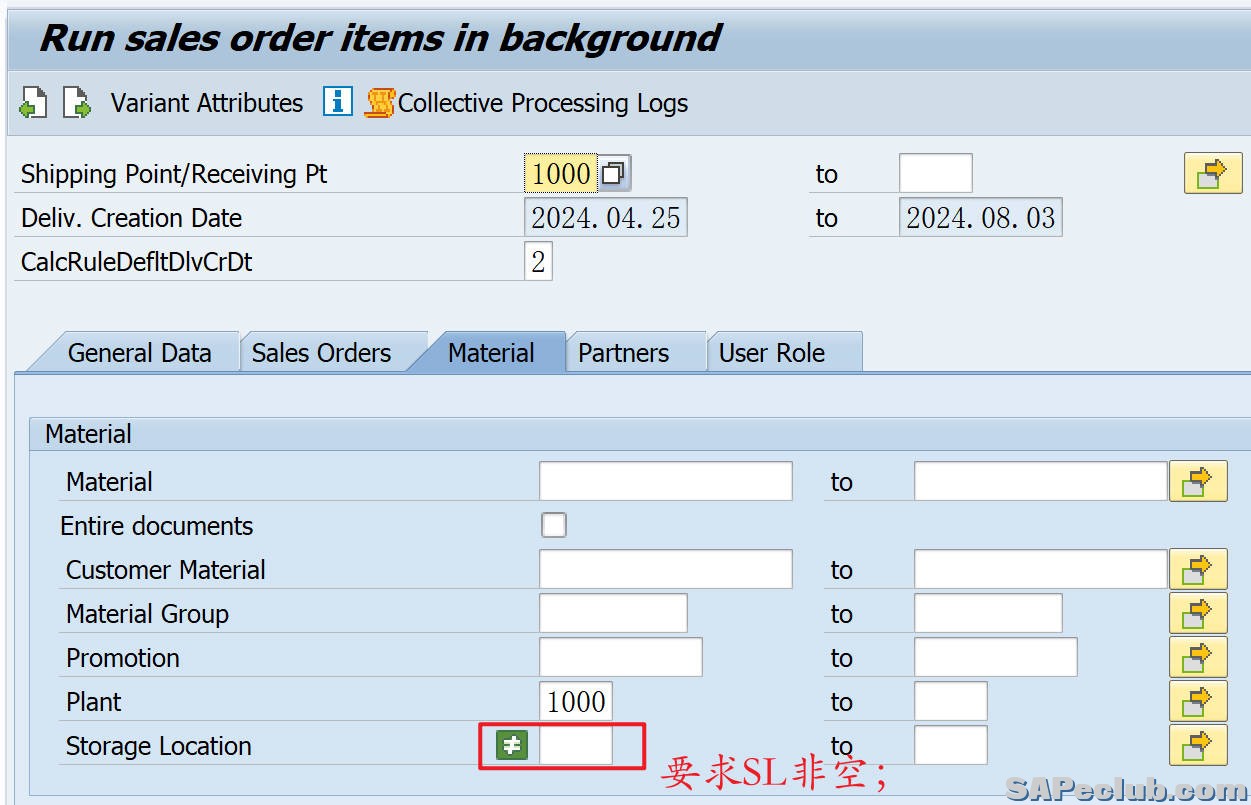Open multiple selection for Material Group
This screenshot has width=1251, height=805.
1197,614
